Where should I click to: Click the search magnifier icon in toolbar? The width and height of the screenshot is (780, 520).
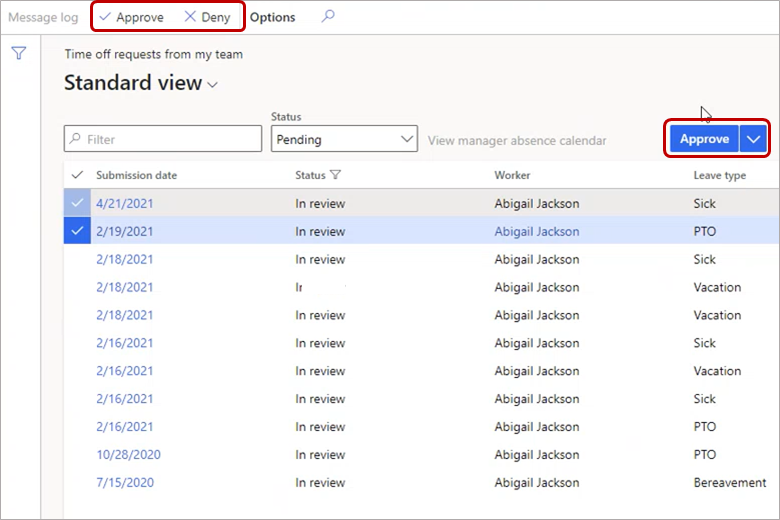328,17
